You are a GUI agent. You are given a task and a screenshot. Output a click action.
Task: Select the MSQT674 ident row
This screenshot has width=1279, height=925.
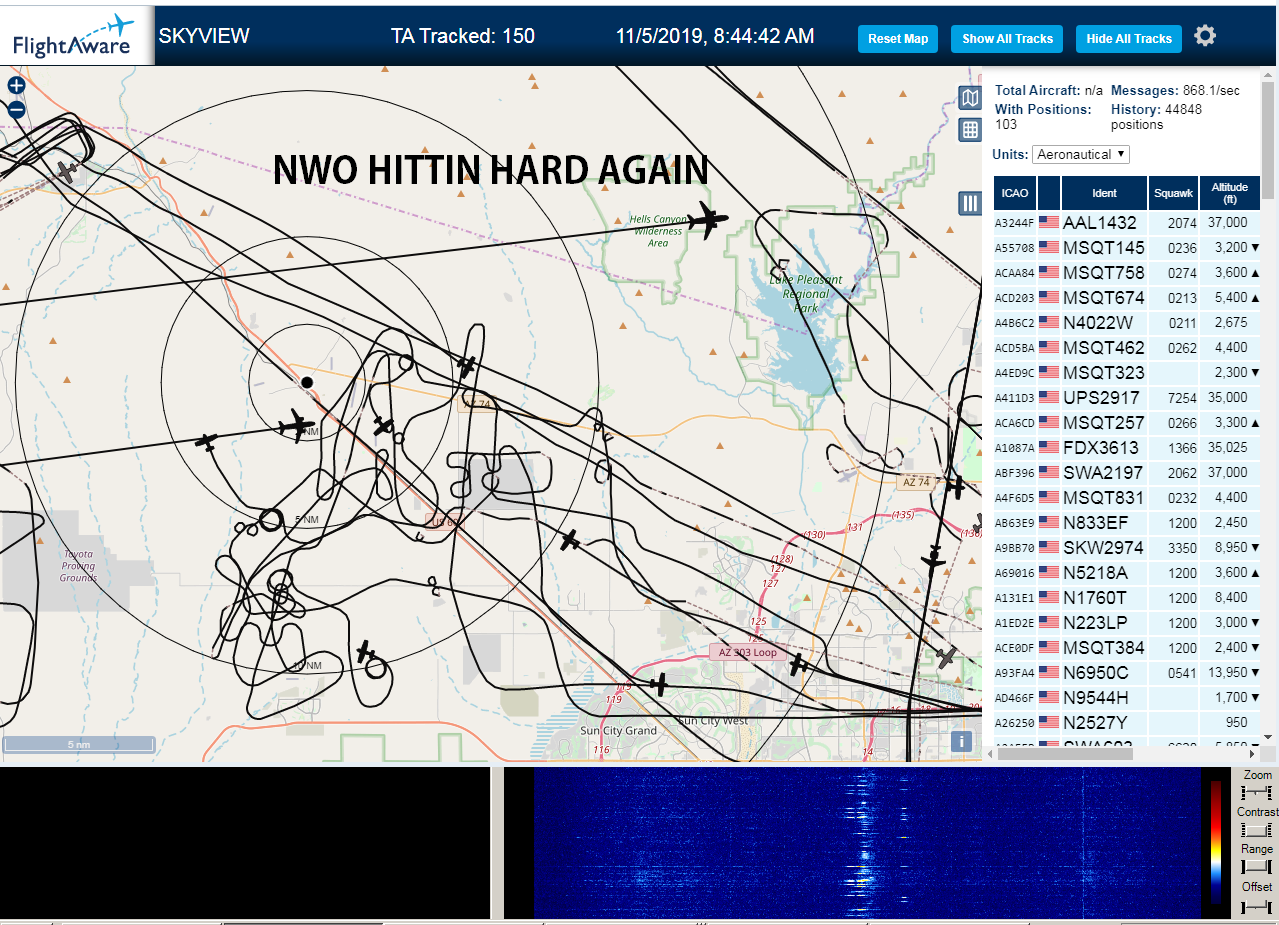pos(1127,297)
